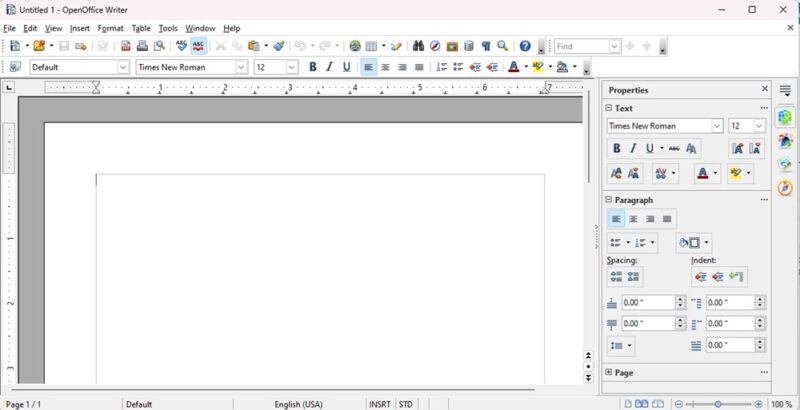Open the Format menu
Screen dimensions: 800x410
(x=111, y=28)
